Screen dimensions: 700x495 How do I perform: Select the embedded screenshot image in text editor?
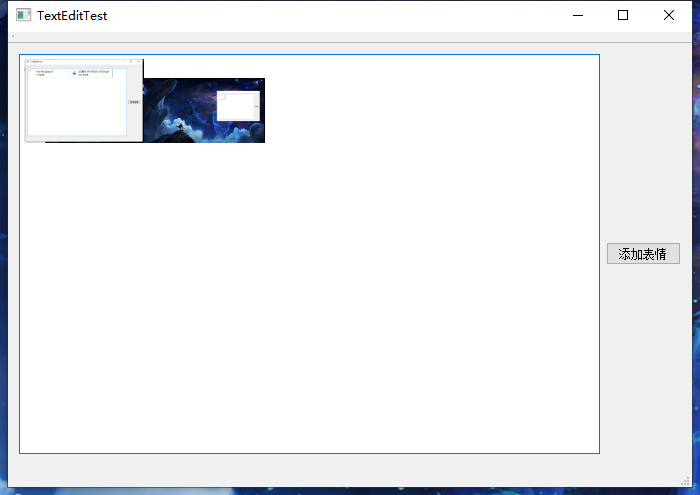click(x=145, y=101)
